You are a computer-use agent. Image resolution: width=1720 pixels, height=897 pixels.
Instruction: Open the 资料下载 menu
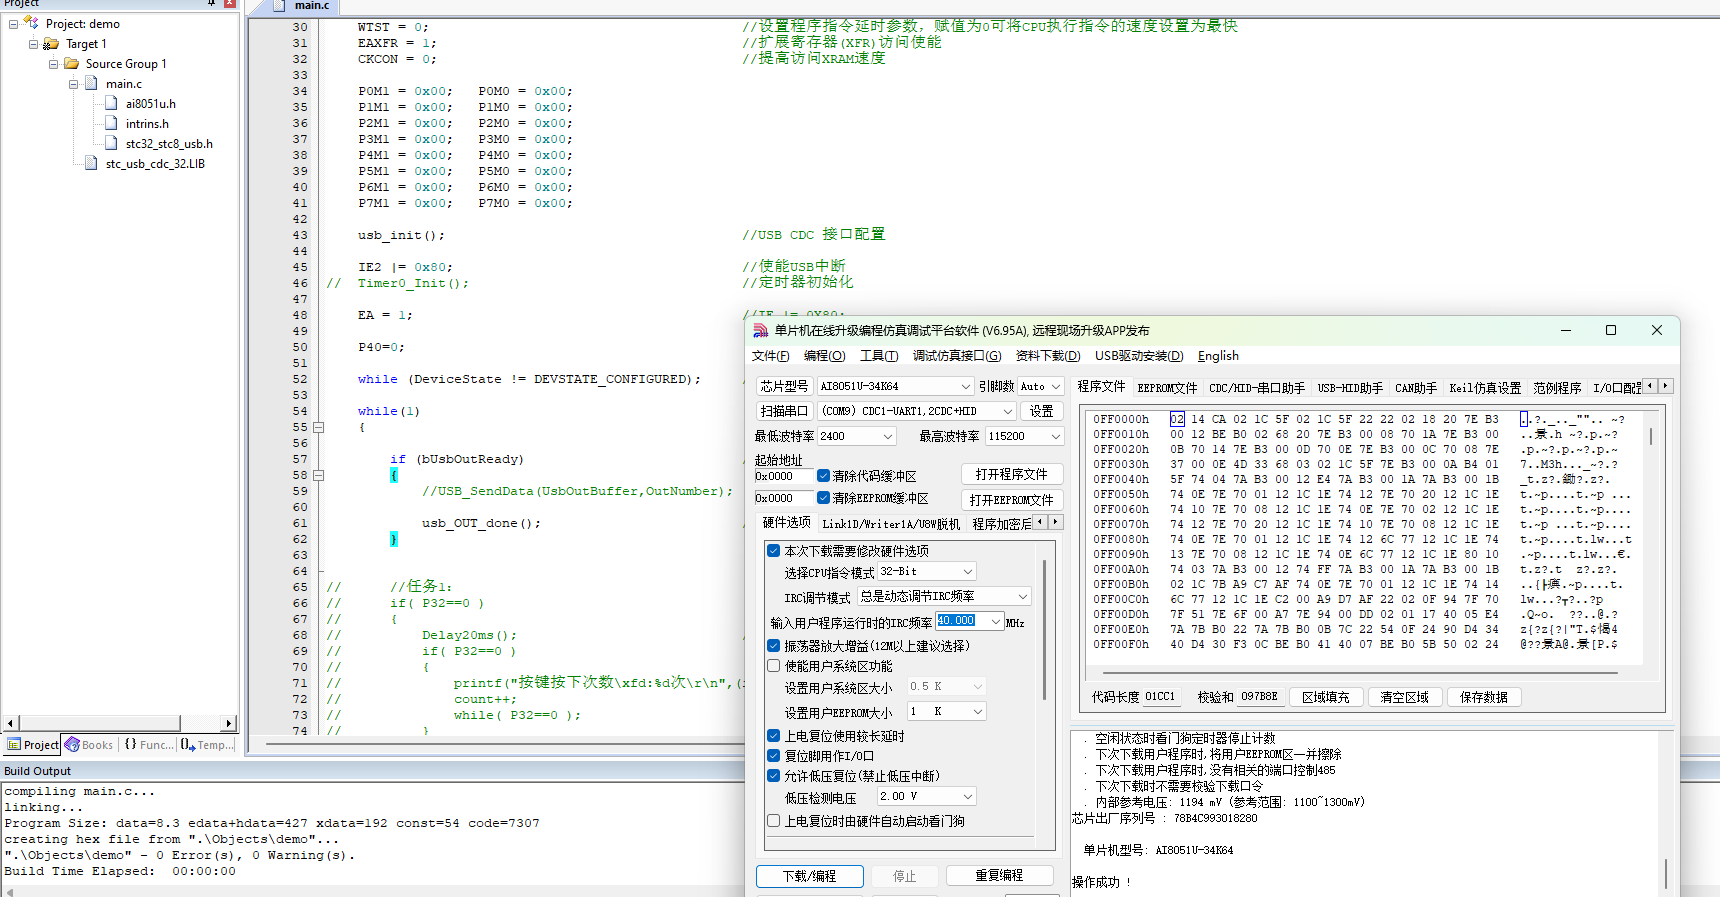coord(1047,356)
